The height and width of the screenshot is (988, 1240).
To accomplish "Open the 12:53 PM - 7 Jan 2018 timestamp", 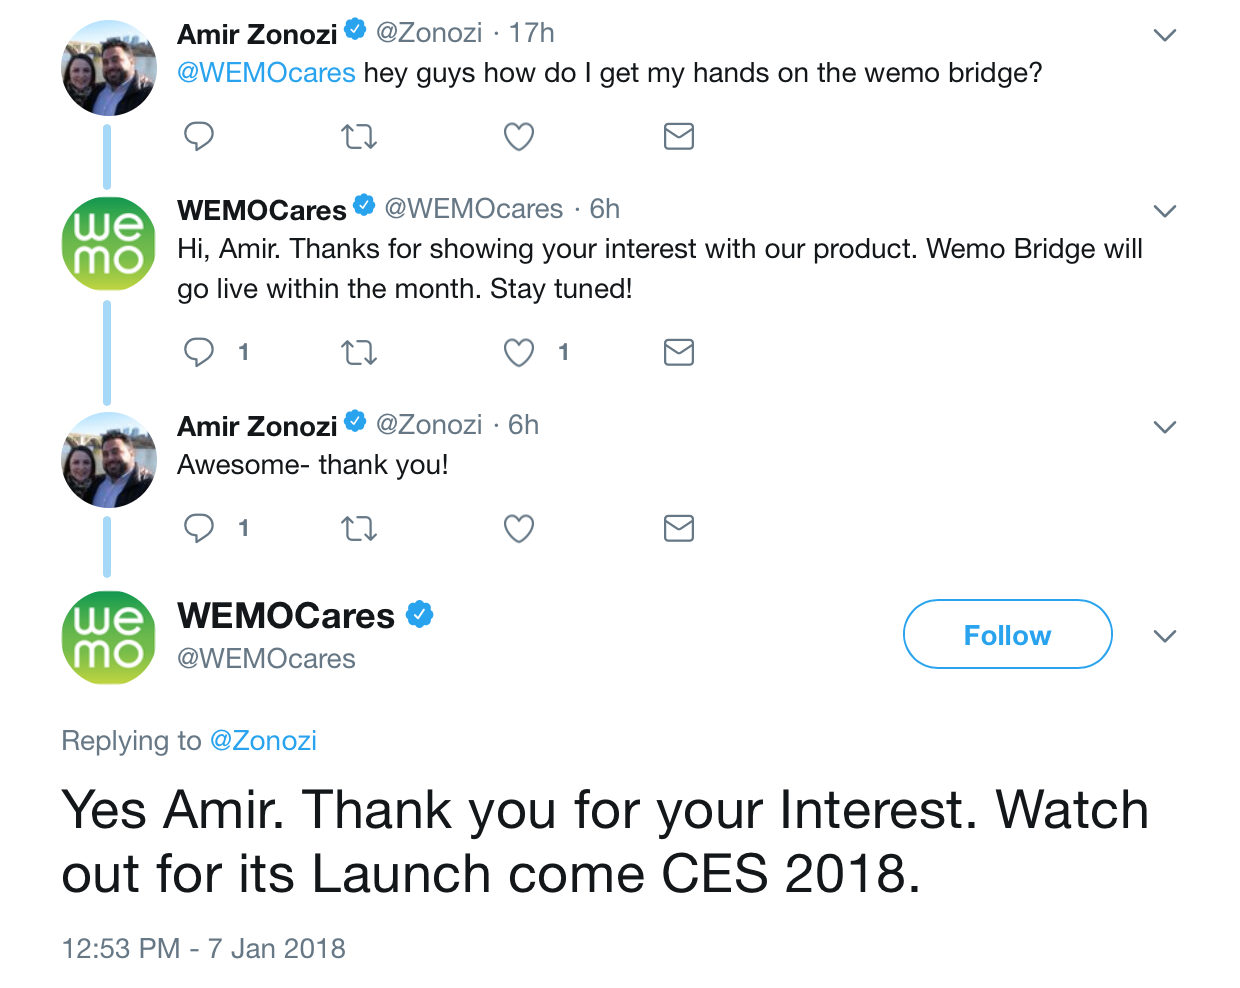I will (203, 948).
